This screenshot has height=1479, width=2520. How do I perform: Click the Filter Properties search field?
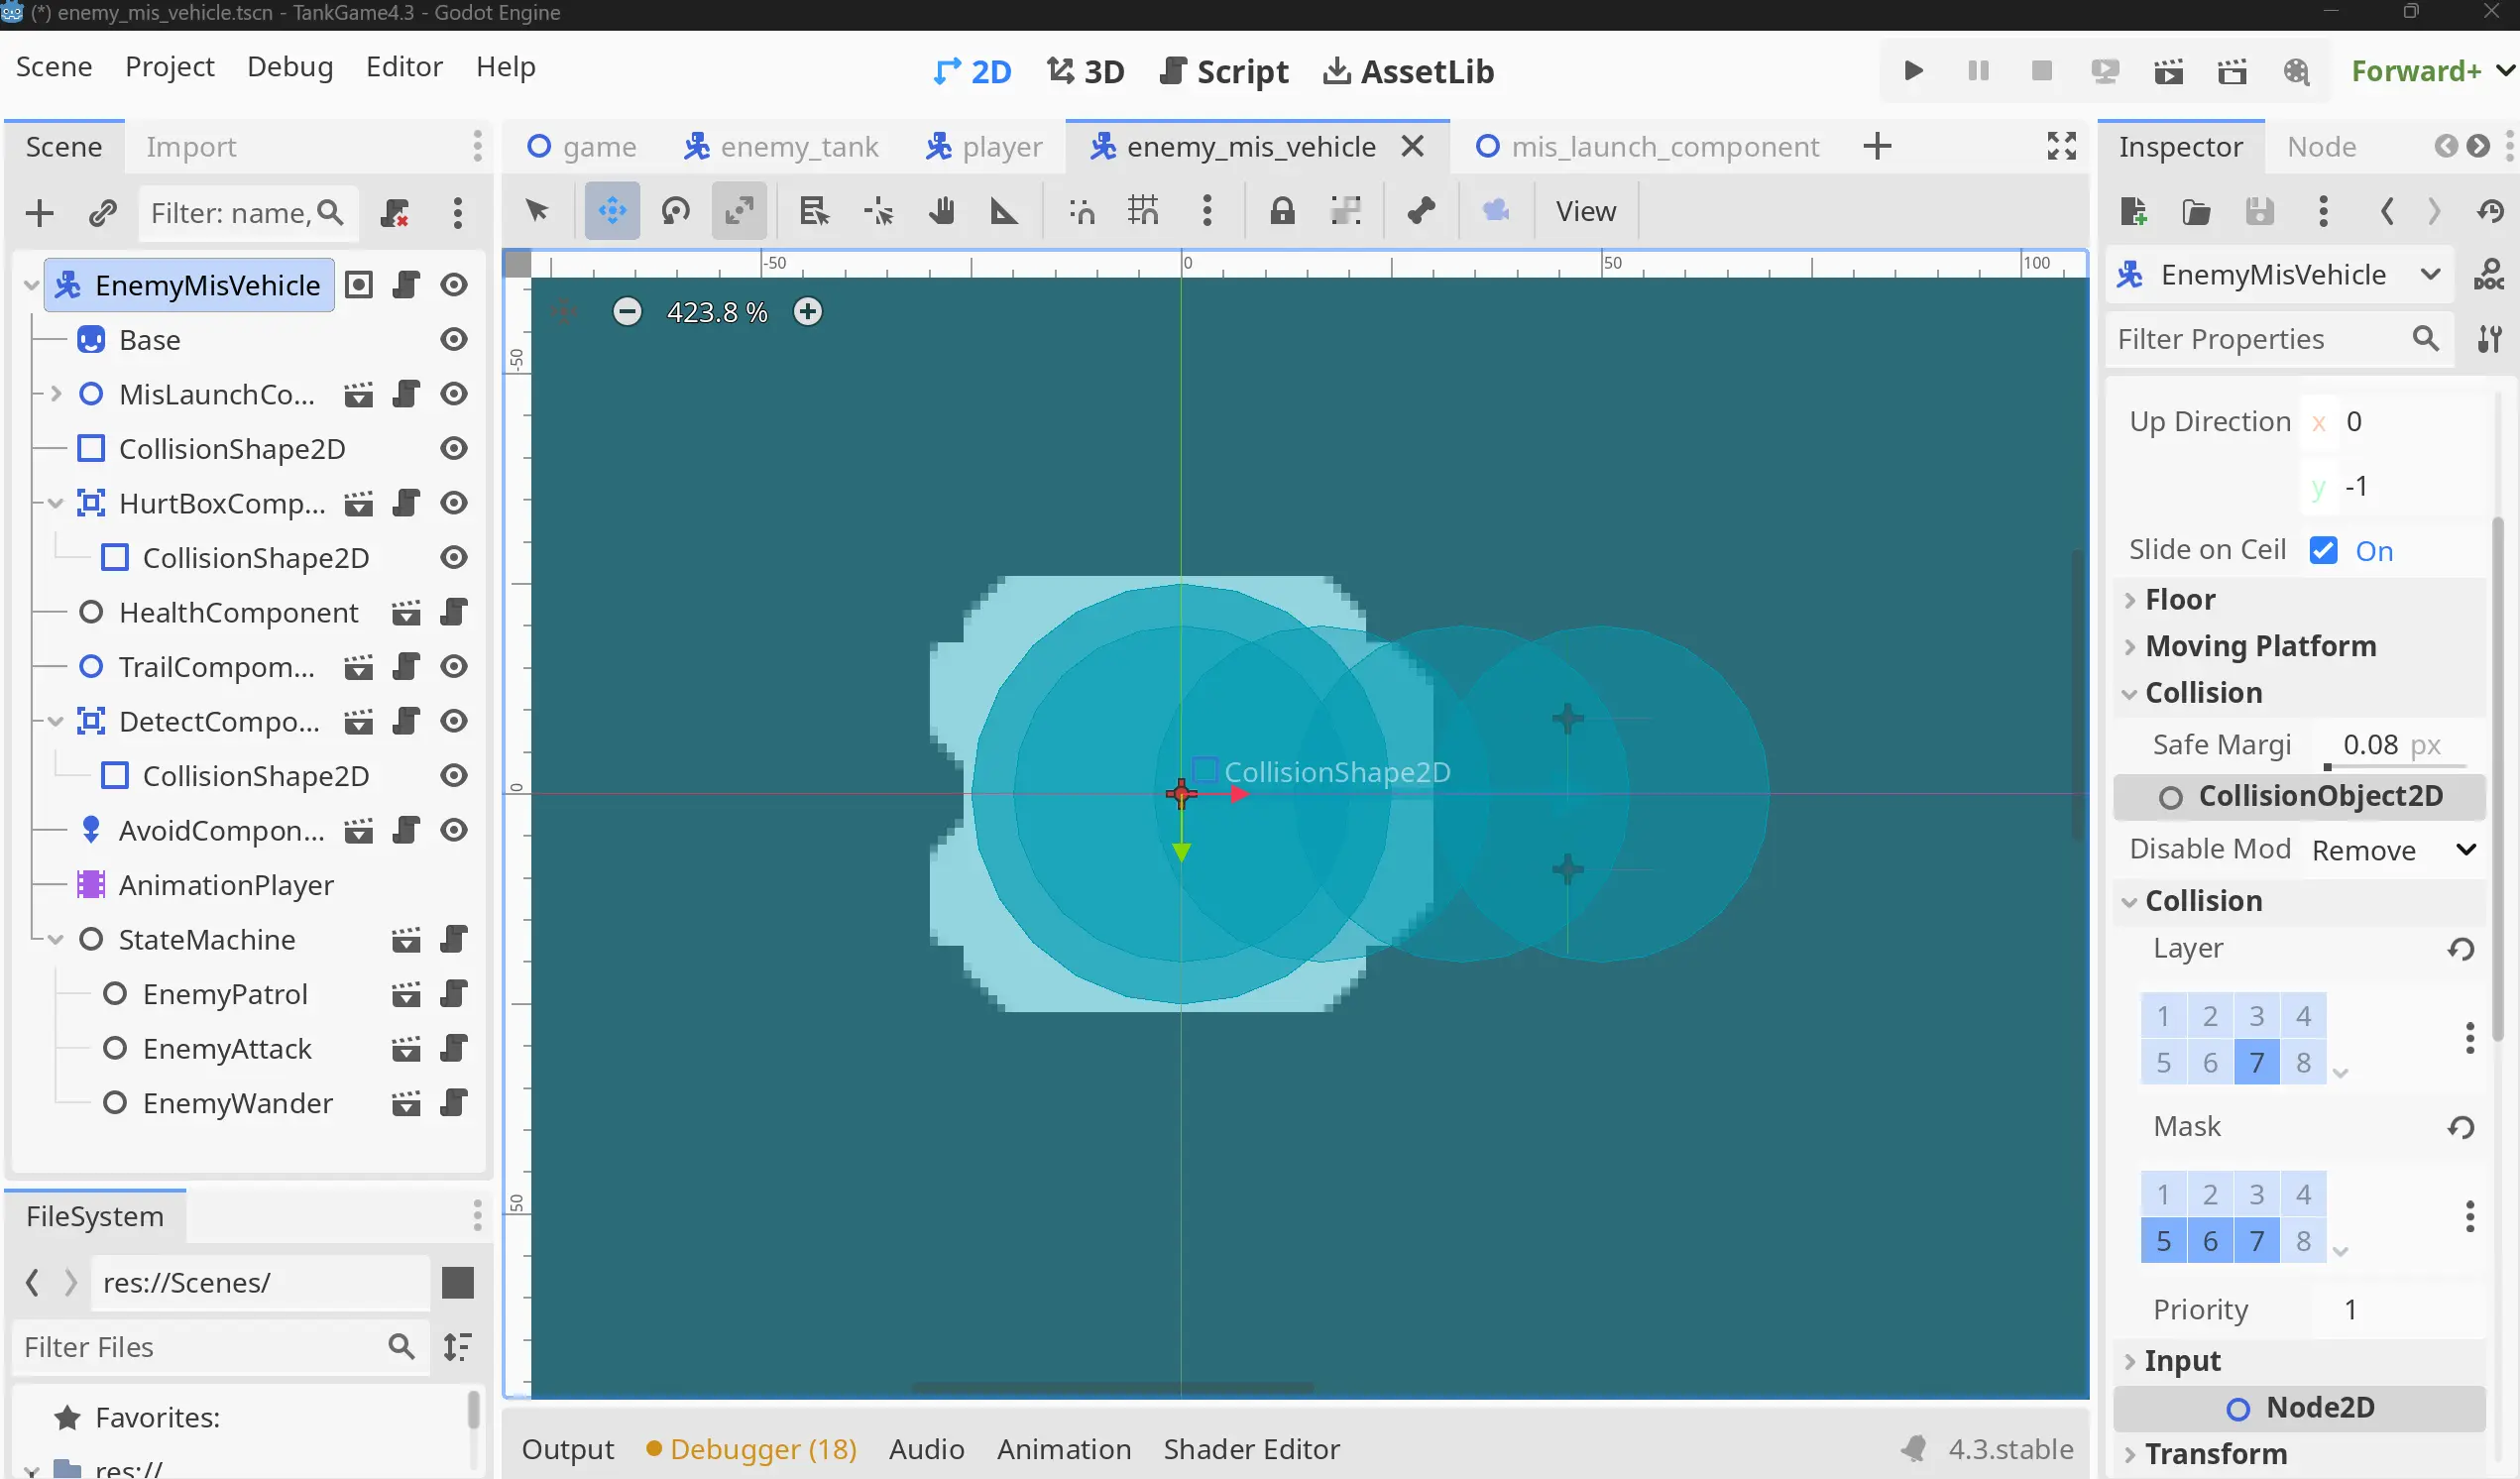(2278, 339)
